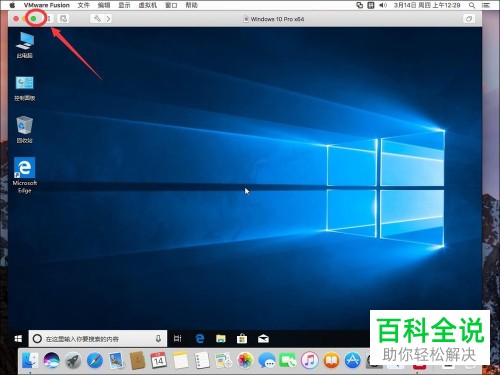Open the 文件 menu
500x375 pixels.
click(x=84, y=5)
